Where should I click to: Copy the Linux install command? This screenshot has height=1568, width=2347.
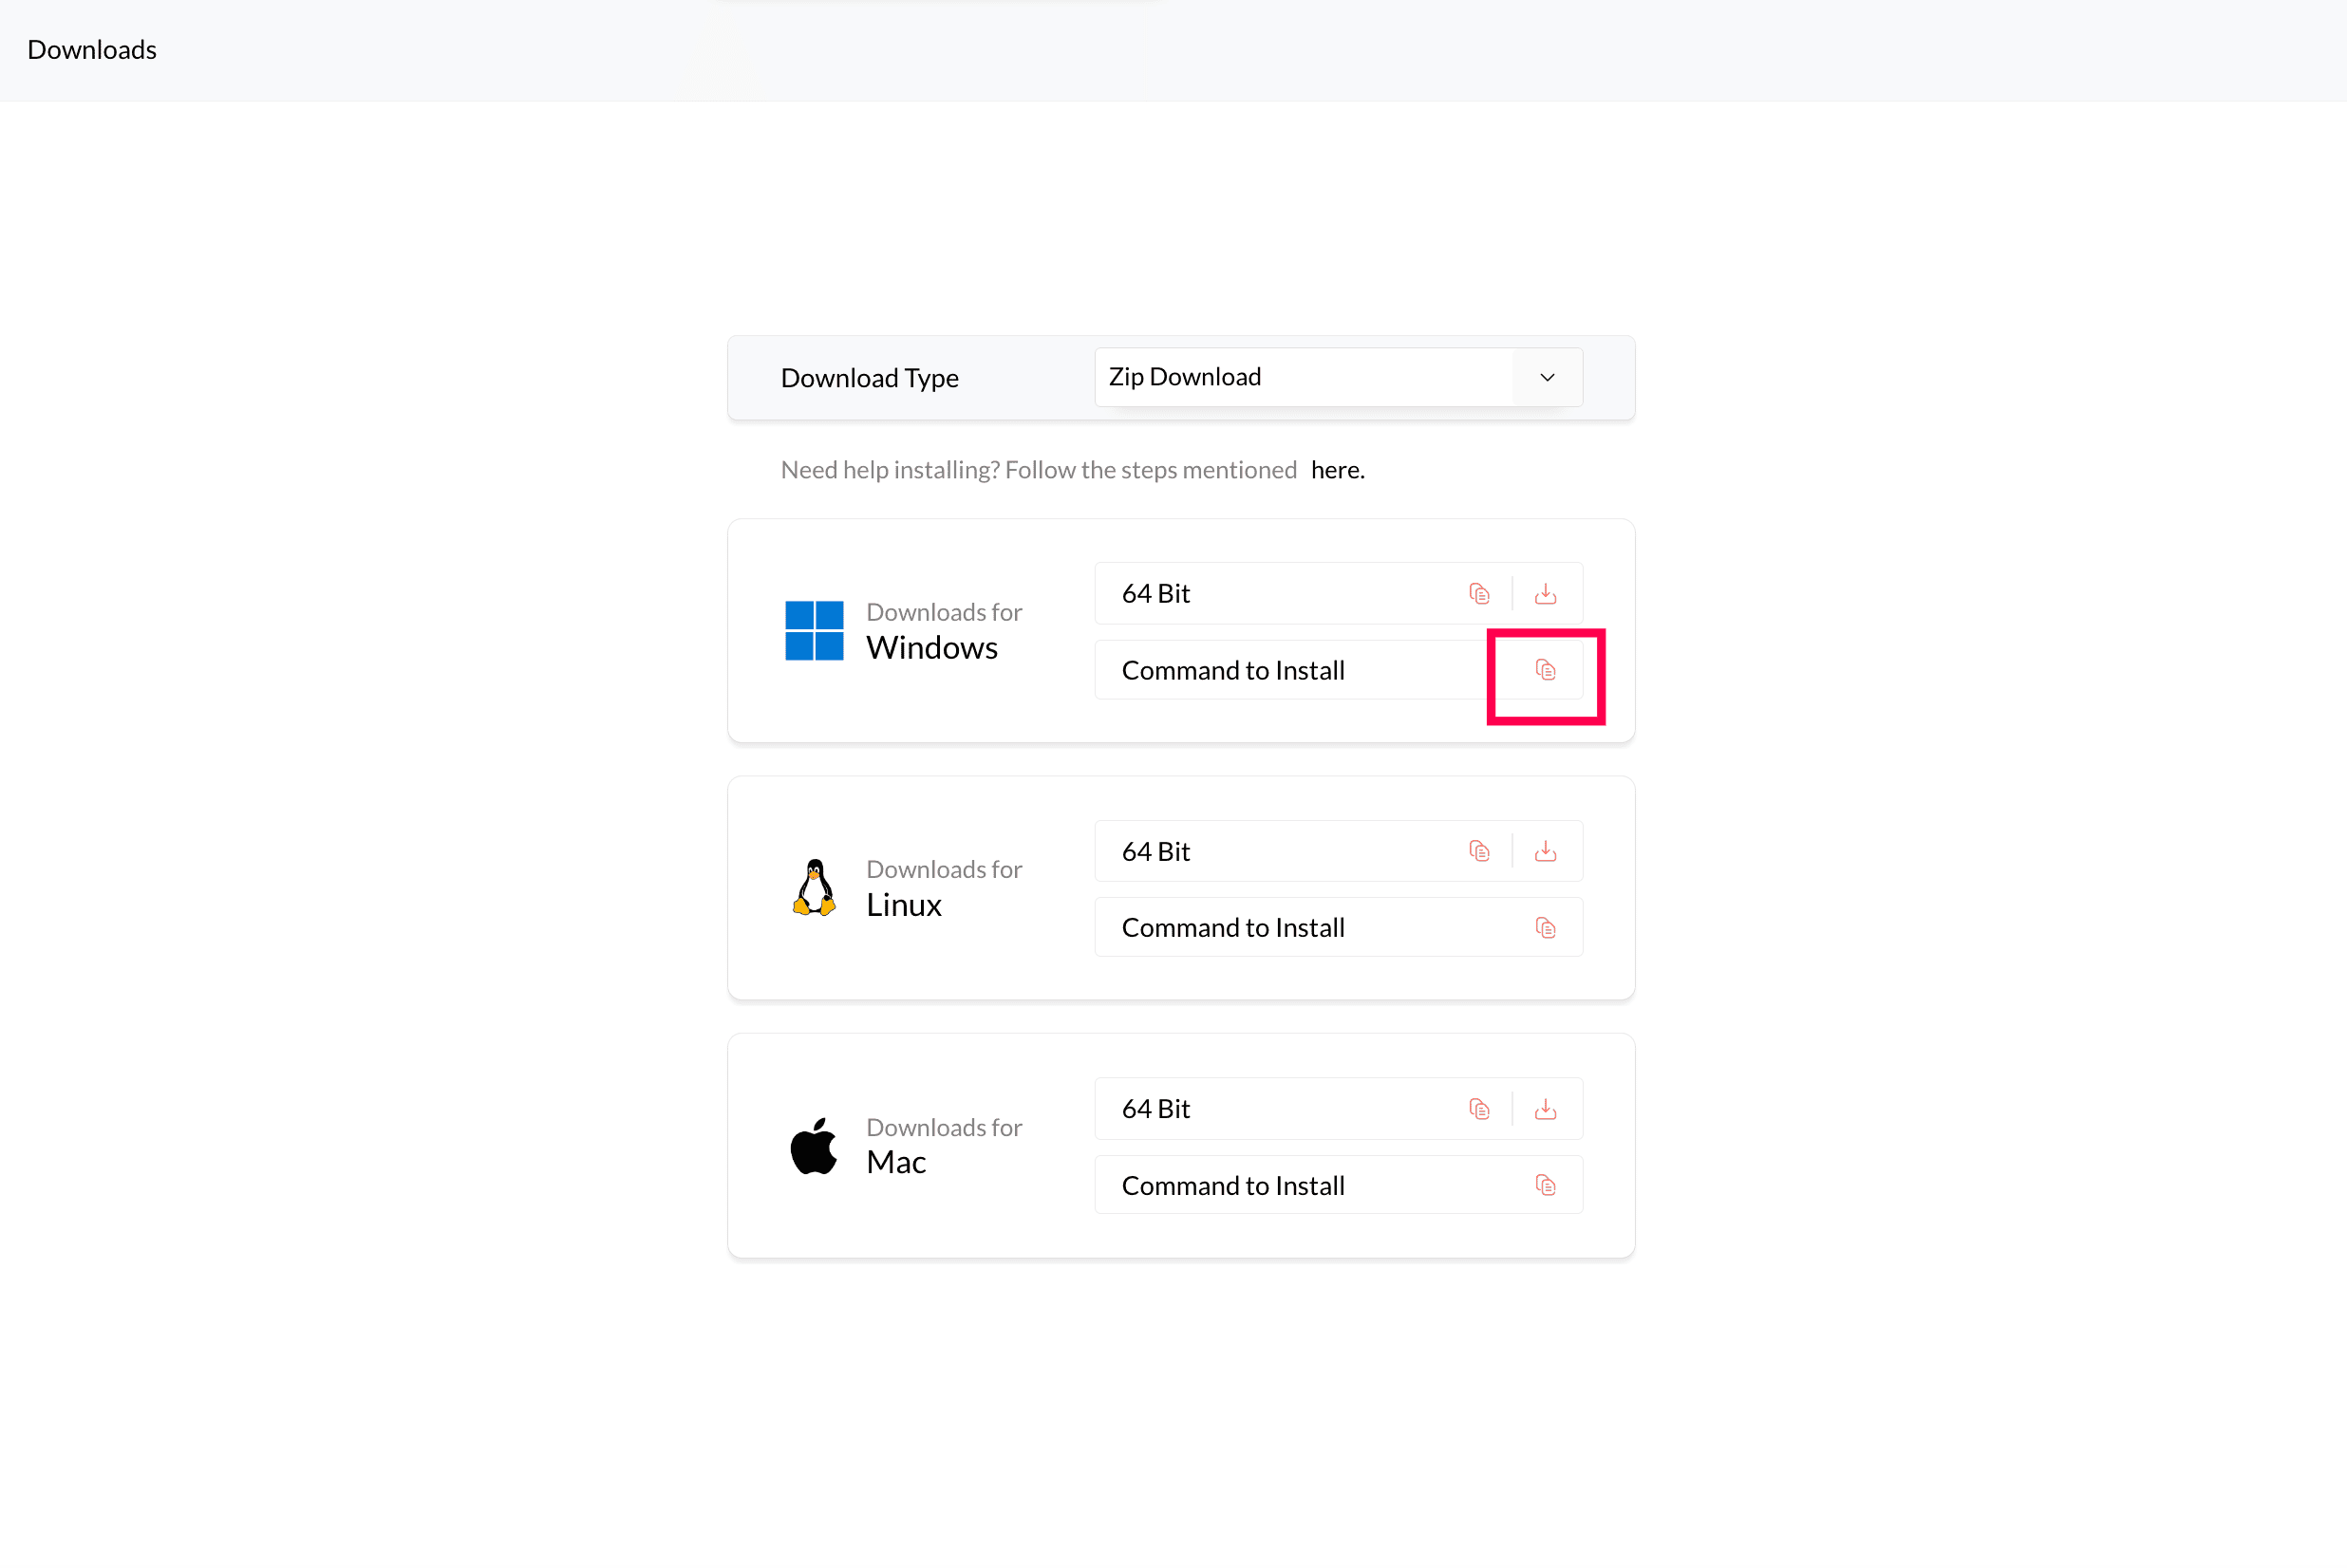pyautogui.click(x=1545, y=928)
